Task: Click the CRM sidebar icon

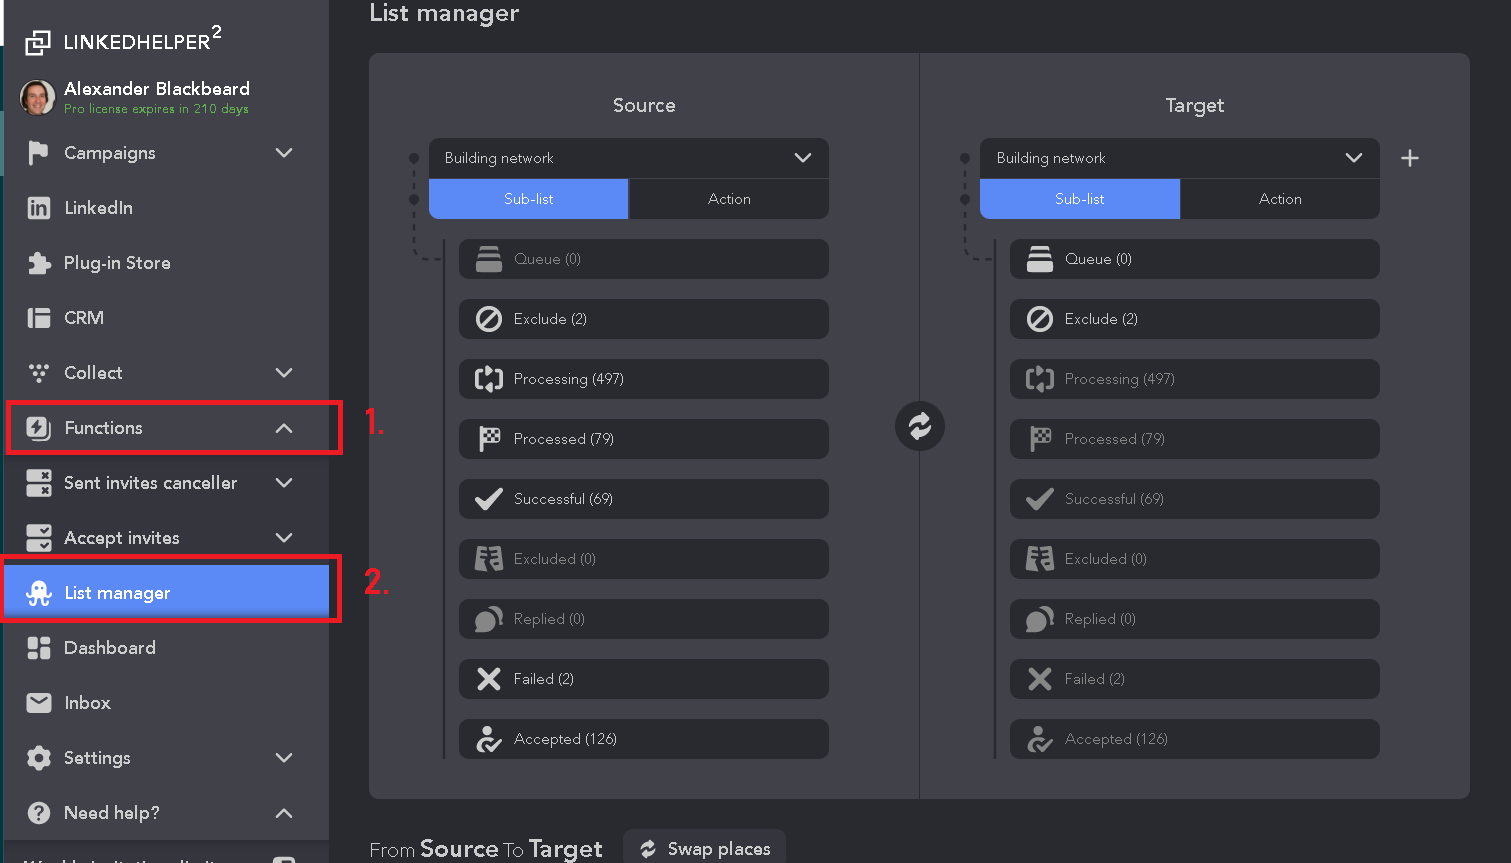Action: click(39, 318)
